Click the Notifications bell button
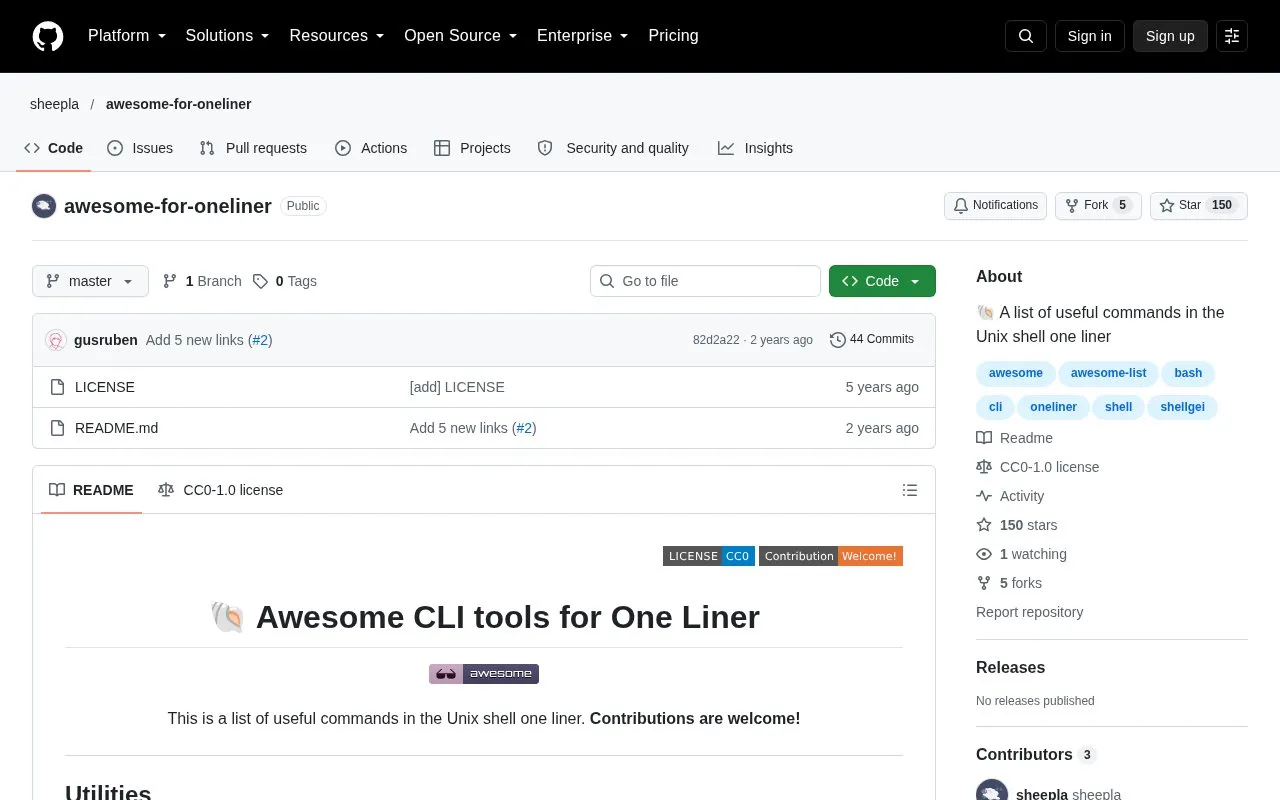The height and width of the screenshot is (800, 1280). [x=995, y=206]
